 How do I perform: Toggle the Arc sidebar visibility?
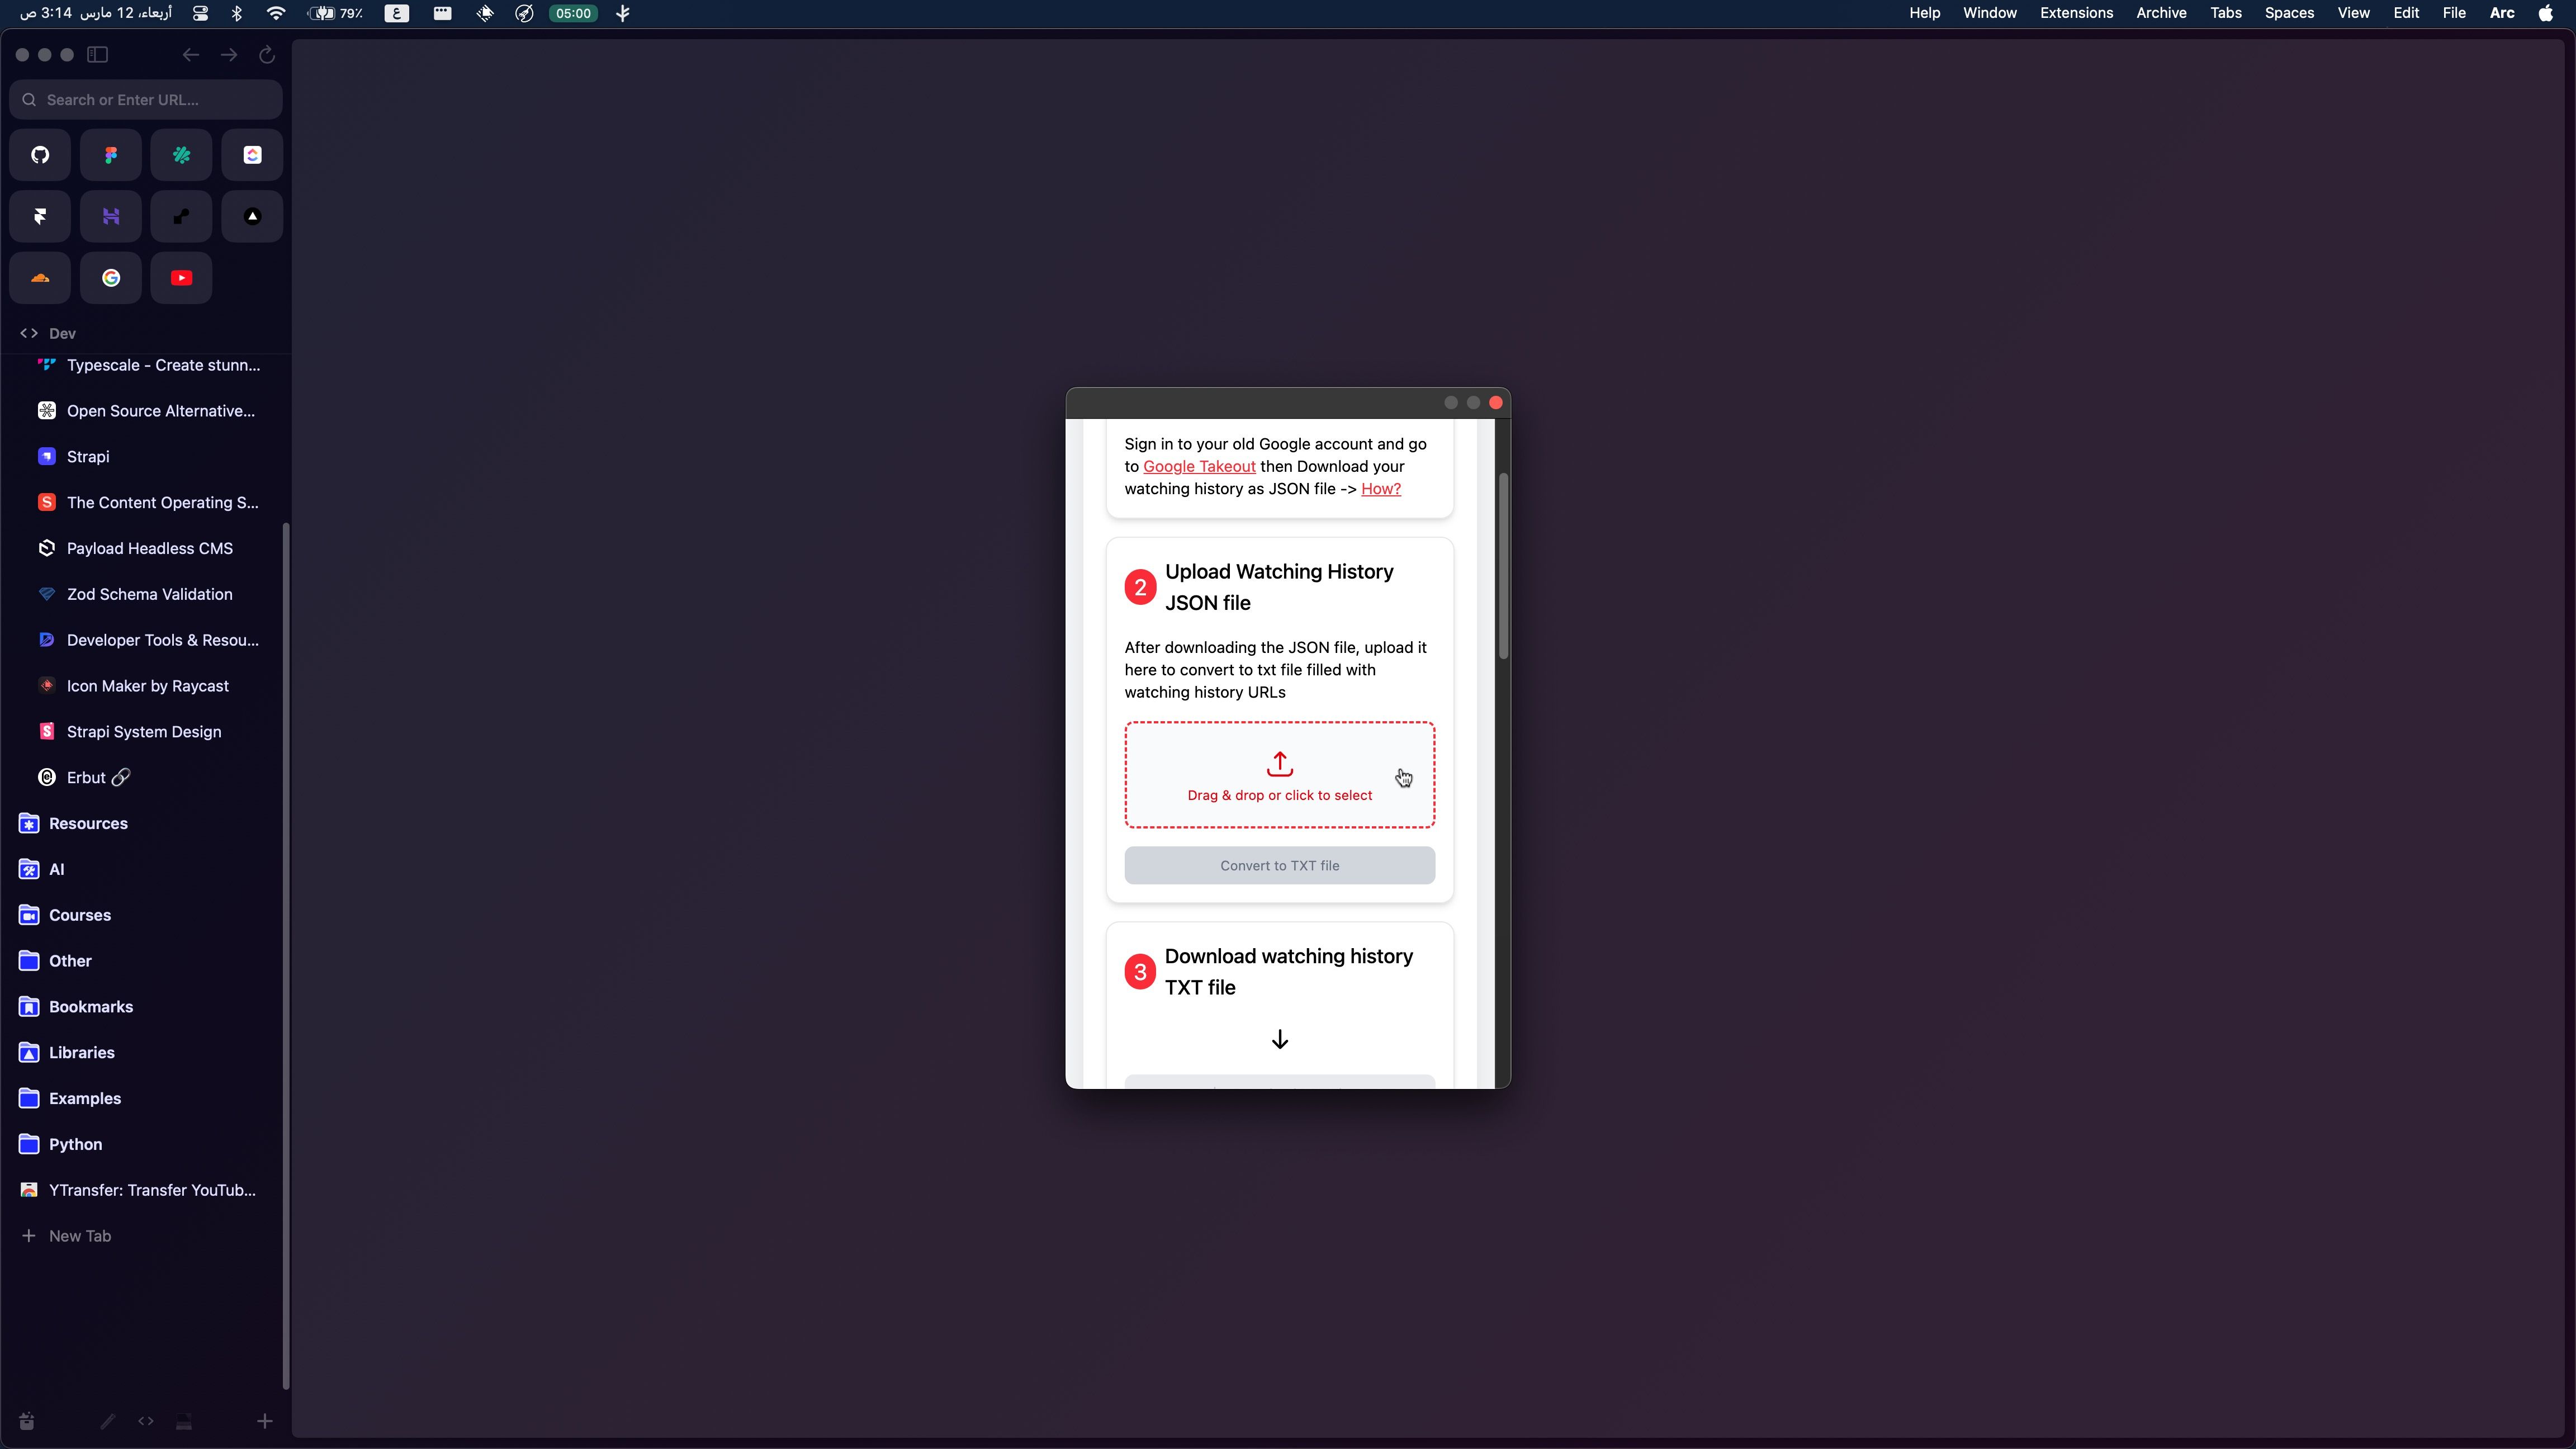(x=98, y=55)
